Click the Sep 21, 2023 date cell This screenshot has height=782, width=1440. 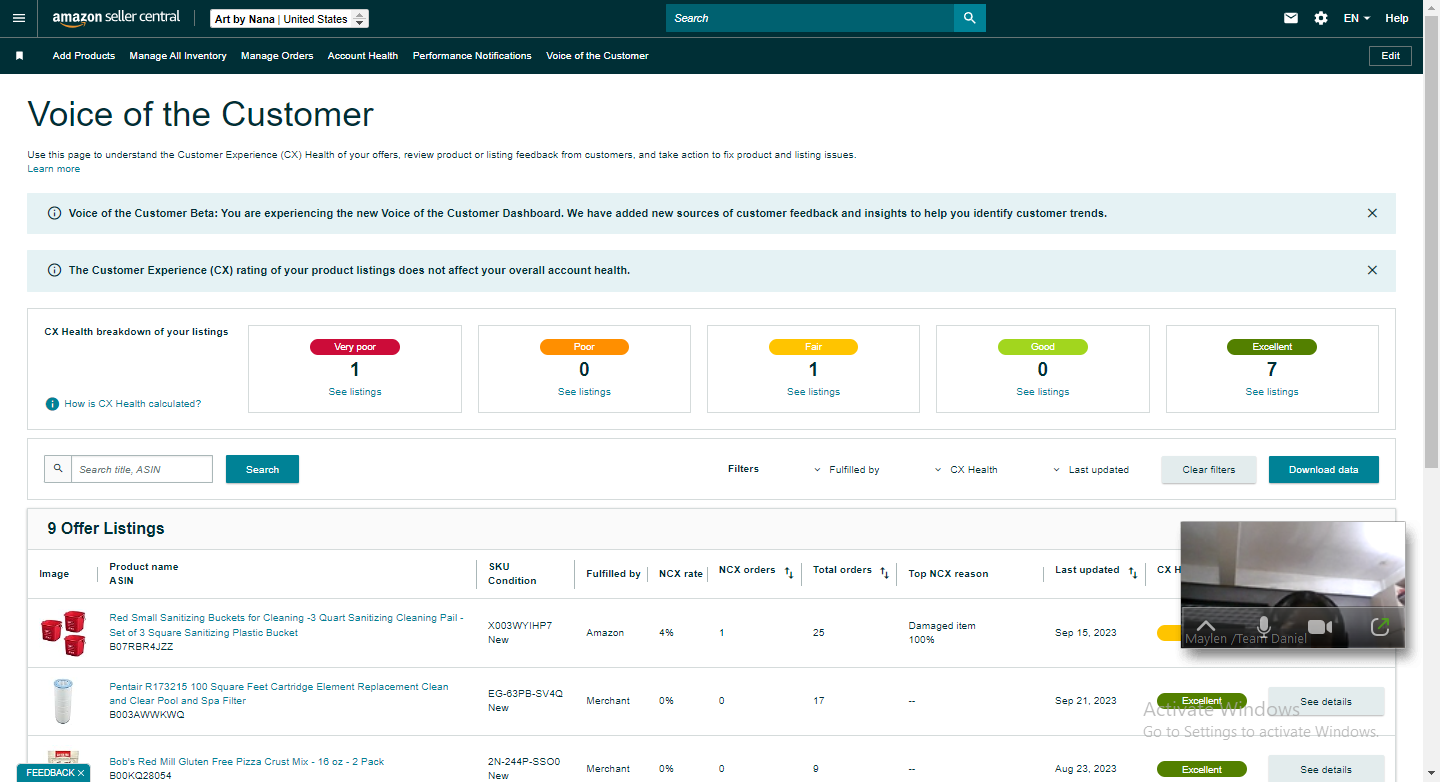(x=1086, y=701)
